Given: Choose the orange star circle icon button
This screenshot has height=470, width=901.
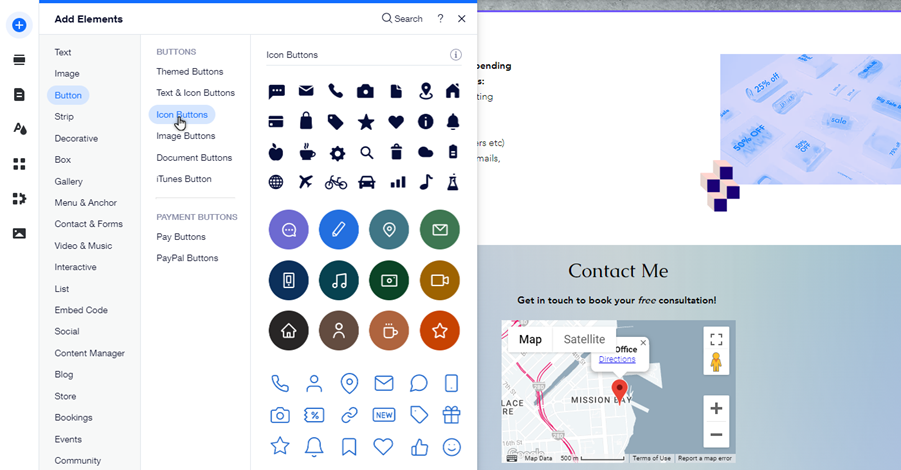Looking at the screenshot, I should 439,330.
